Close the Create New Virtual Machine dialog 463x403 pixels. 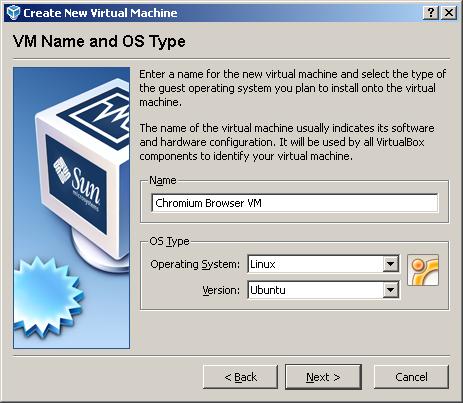pos(449,13)
